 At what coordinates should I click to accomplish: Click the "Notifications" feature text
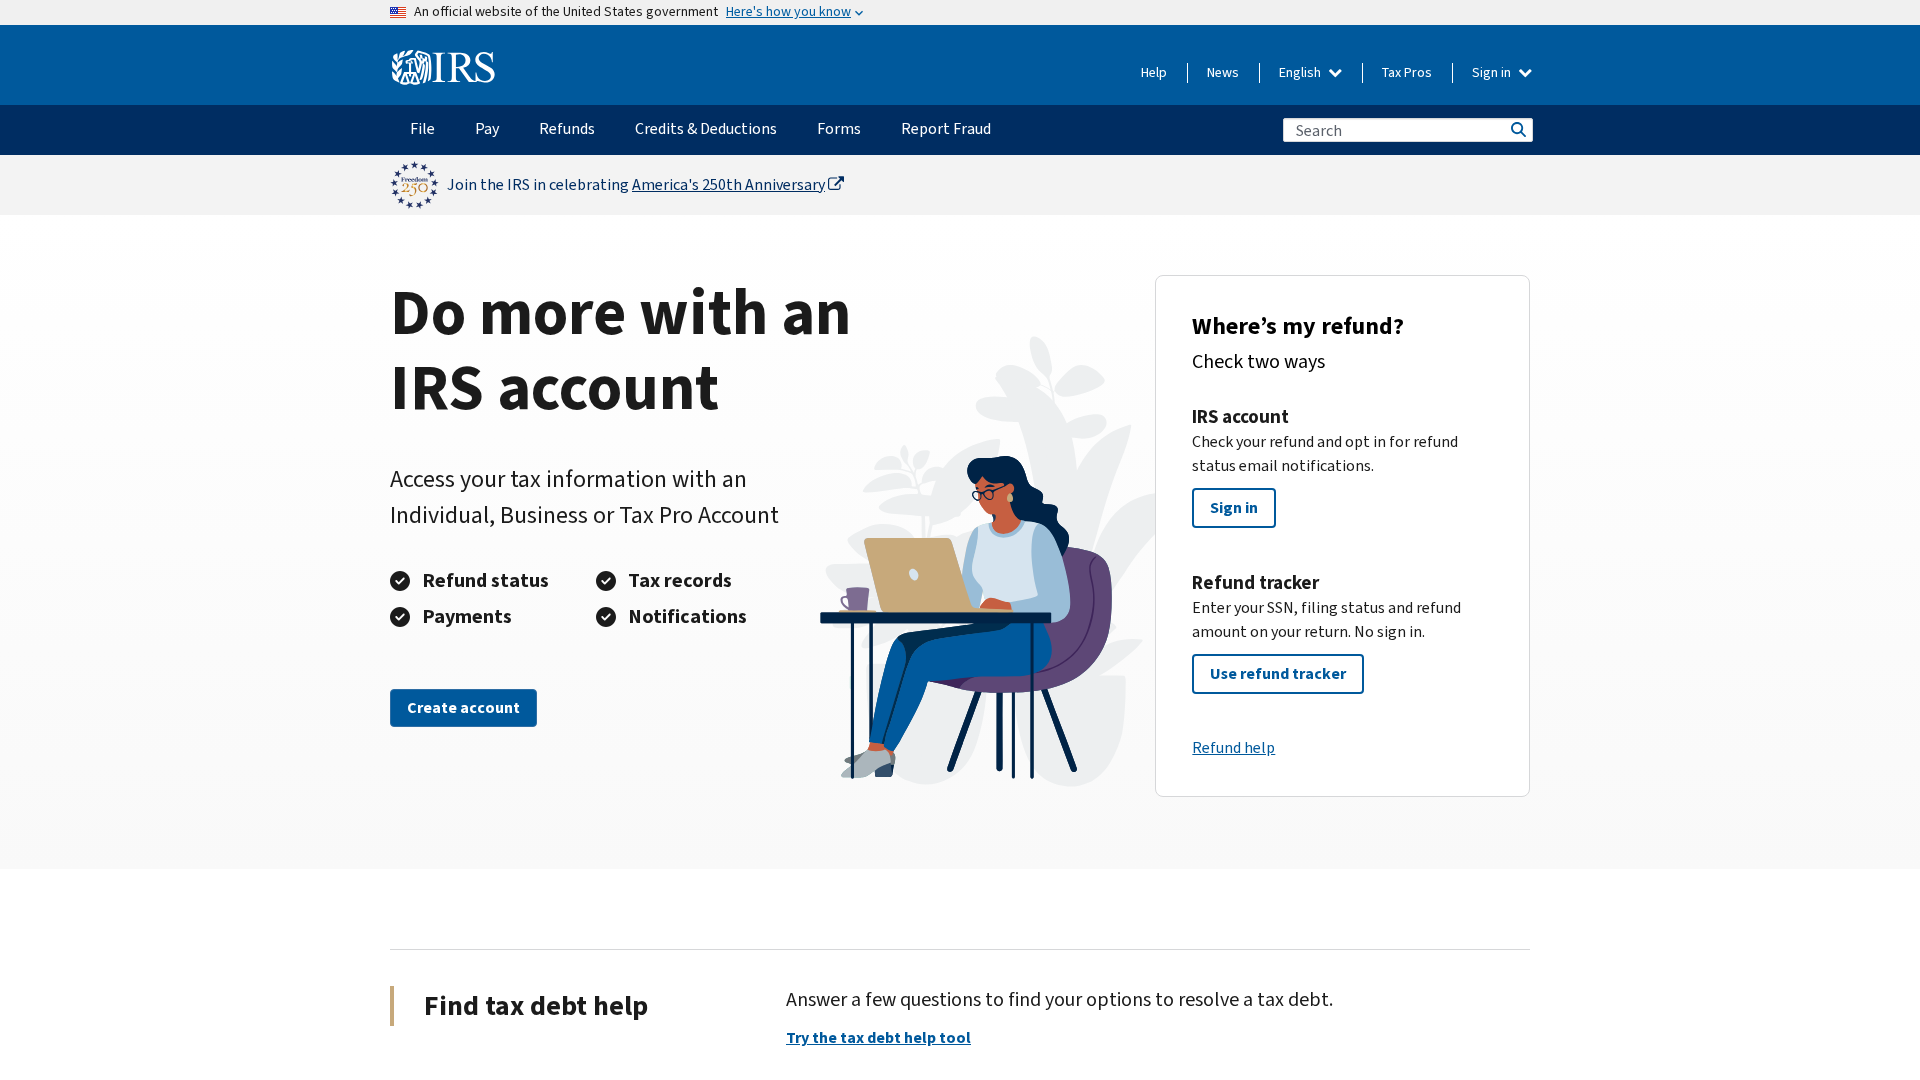[x=687, y=617]
